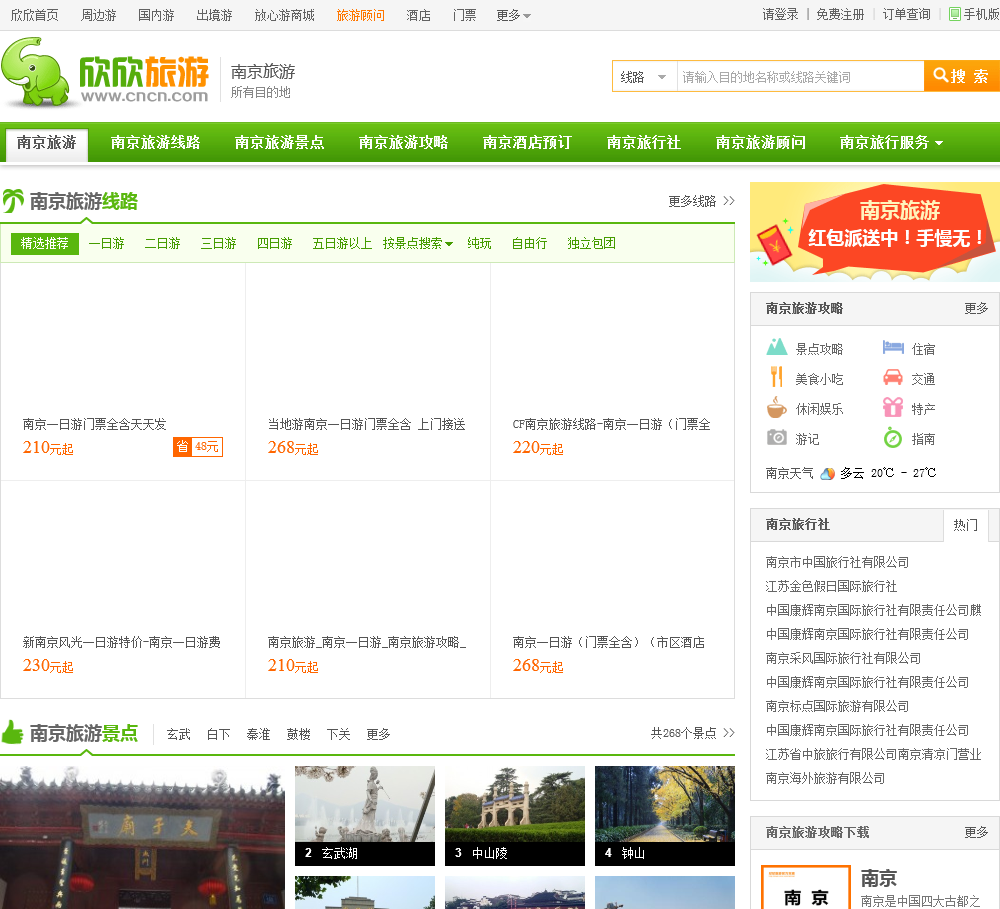Click the thumbs-up 南京旅游景点 icon
Screen dimensions: 1000x909
click(12, 732)
